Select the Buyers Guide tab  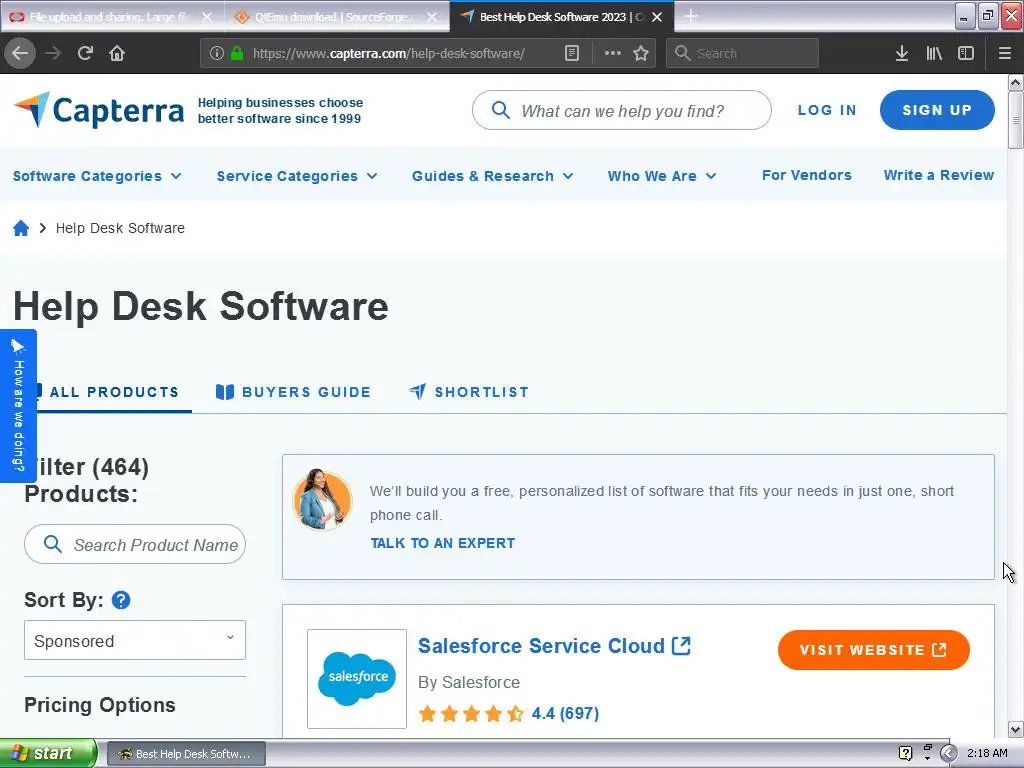pyautogui.click(x=293, y=392)
